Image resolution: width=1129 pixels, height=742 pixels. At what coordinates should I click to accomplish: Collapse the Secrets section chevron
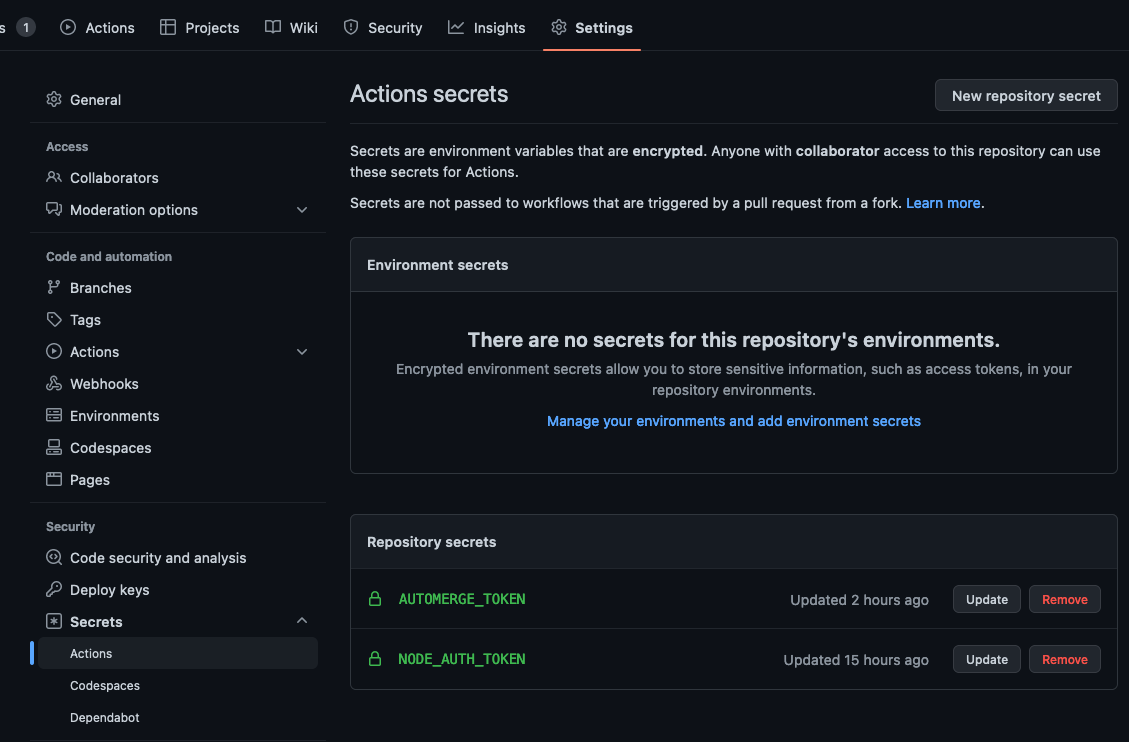pos(302,620)
